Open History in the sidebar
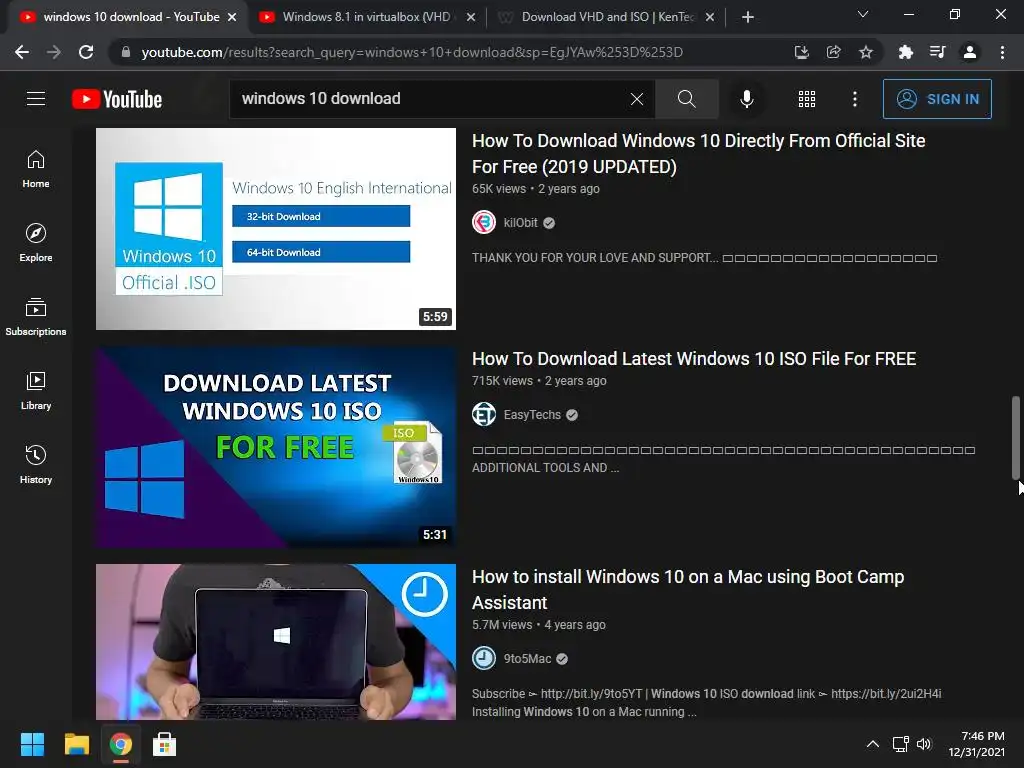 point(36,464)
